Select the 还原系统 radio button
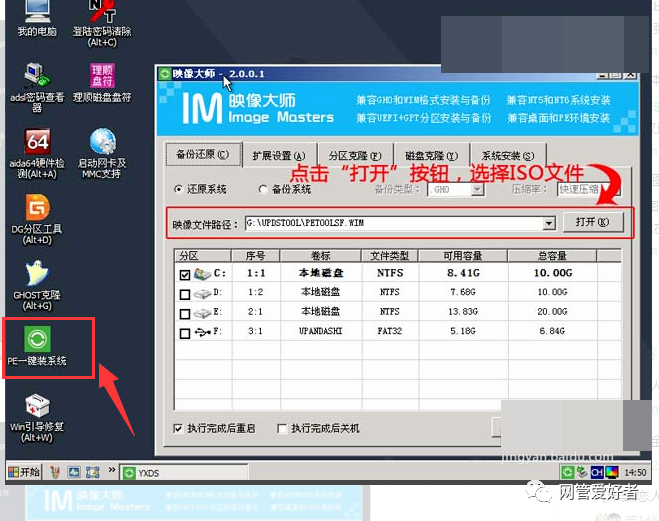This screenshot has width=659, height=521. point(179,189)
